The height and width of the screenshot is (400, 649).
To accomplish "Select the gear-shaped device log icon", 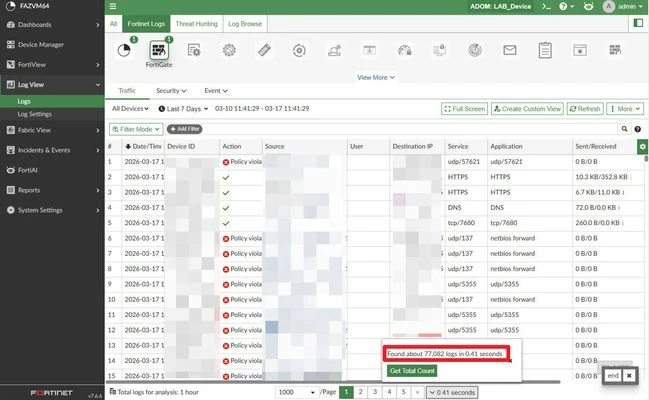I will point(229,50).
